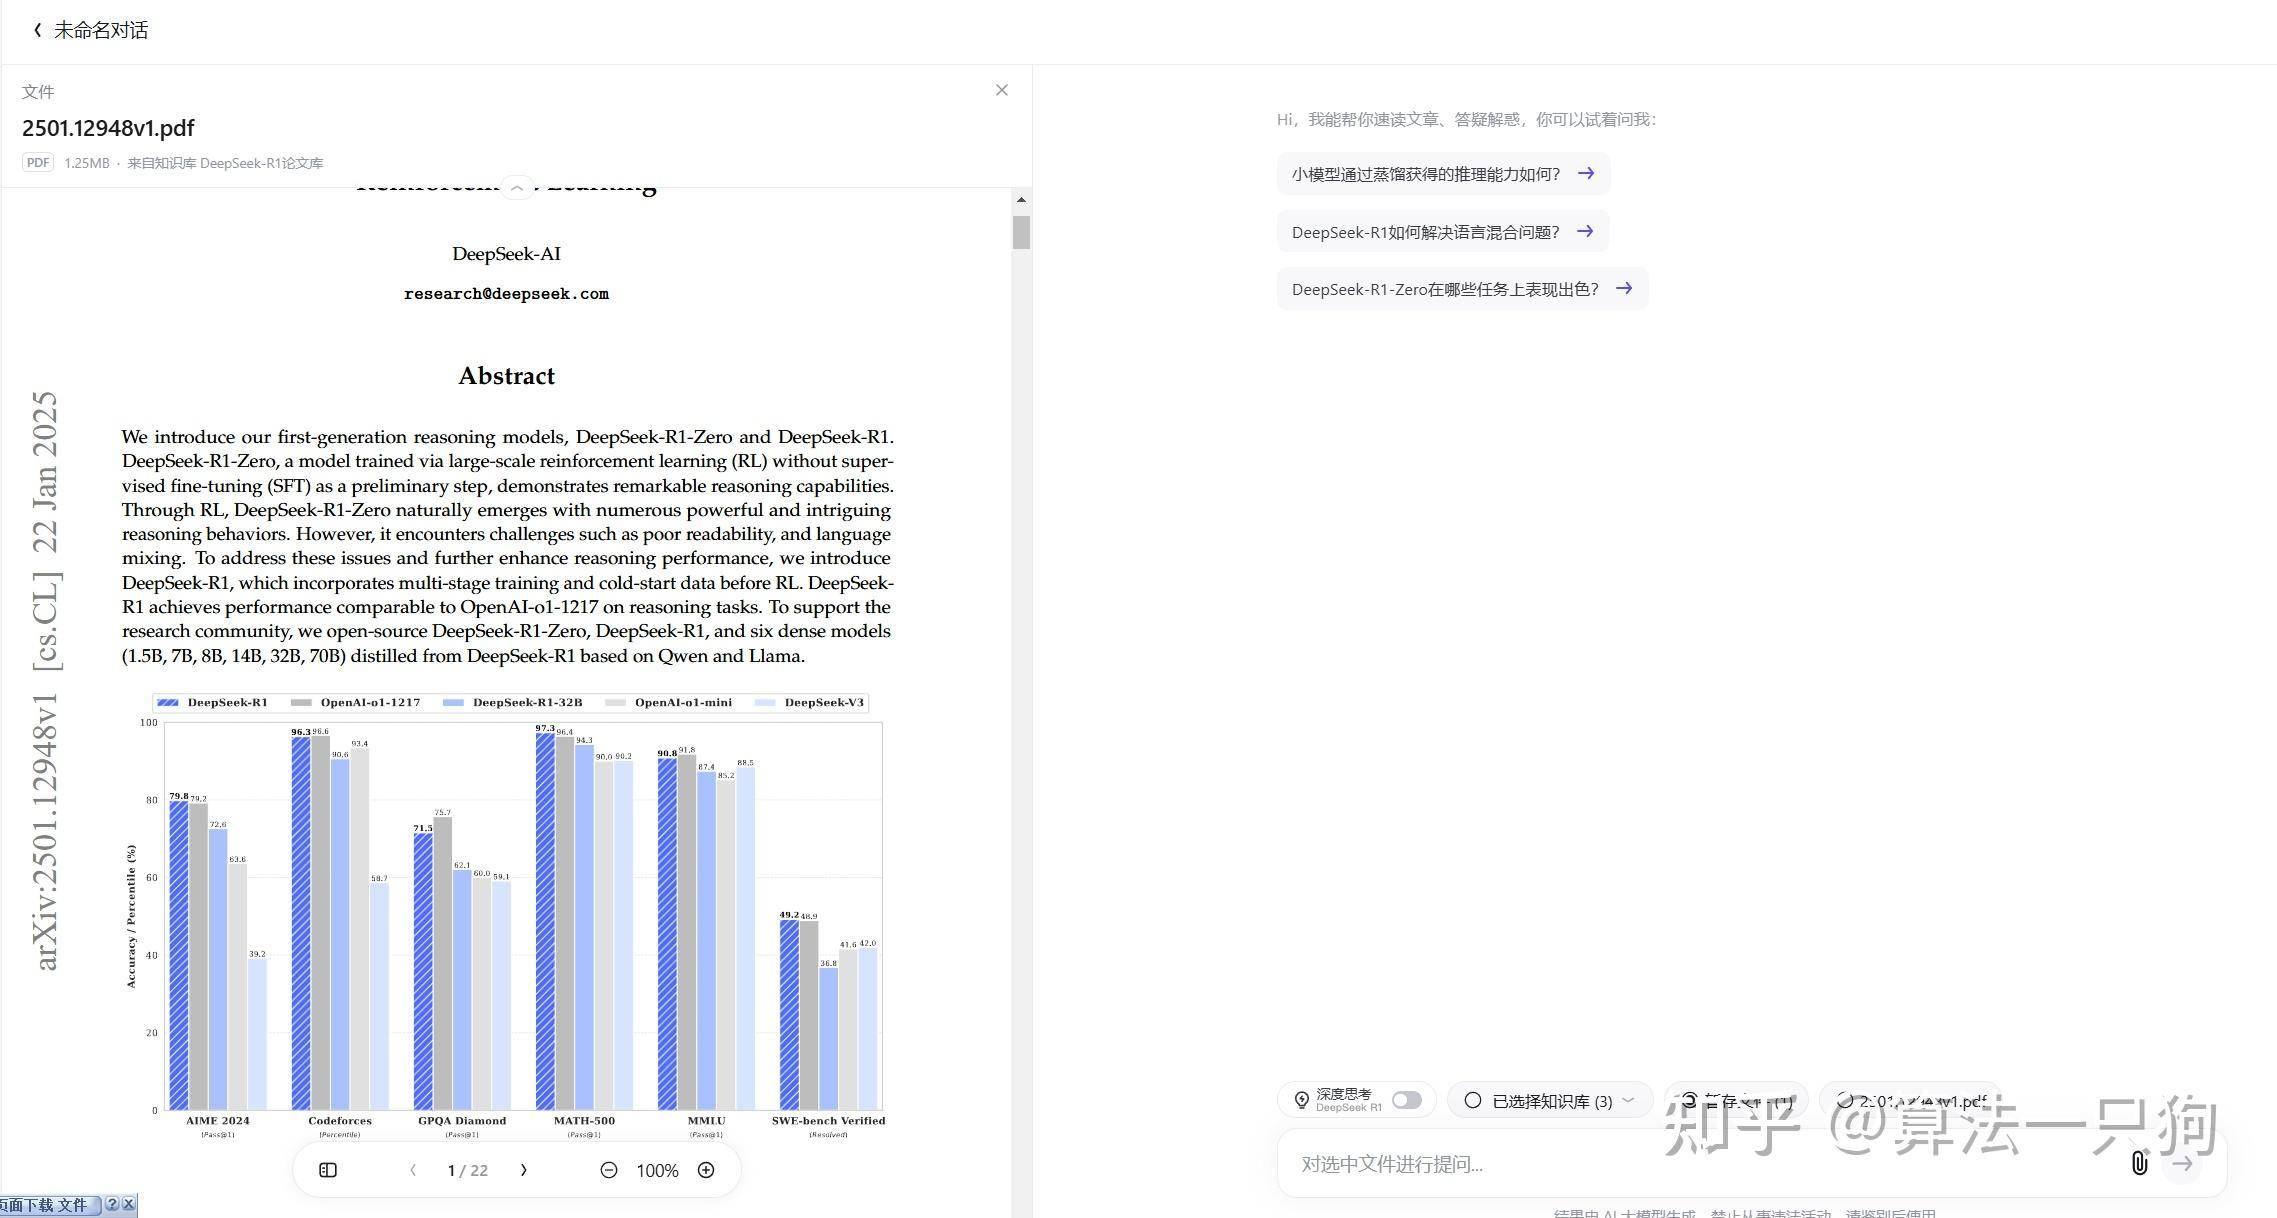
Task: Click the DeepSeek-AI author line in the PDF
Action: coord(506,254)
